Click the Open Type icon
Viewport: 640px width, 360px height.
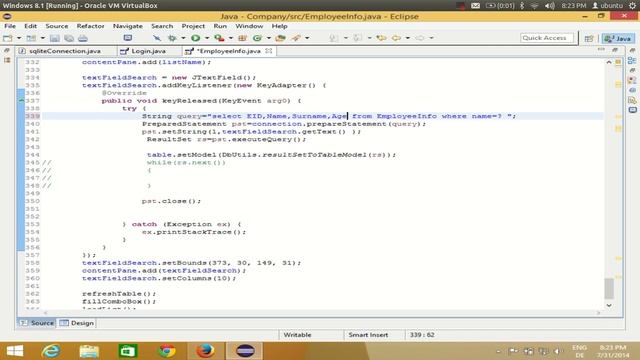280,38
